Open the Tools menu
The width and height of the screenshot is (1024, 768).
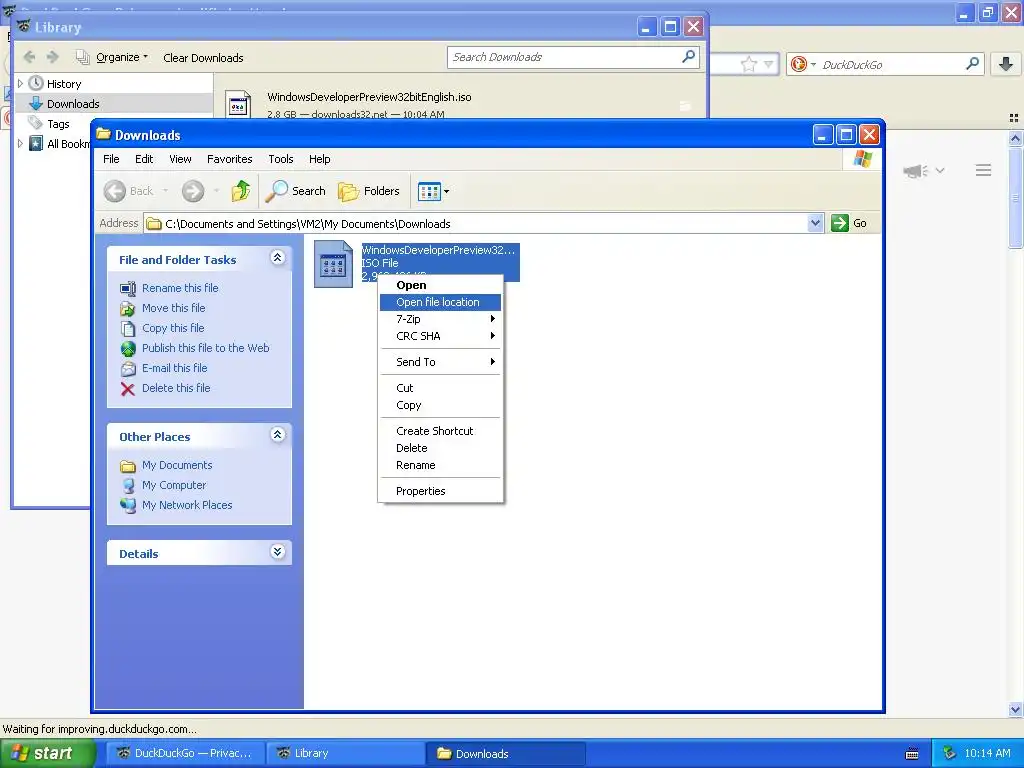click(281, 159)
